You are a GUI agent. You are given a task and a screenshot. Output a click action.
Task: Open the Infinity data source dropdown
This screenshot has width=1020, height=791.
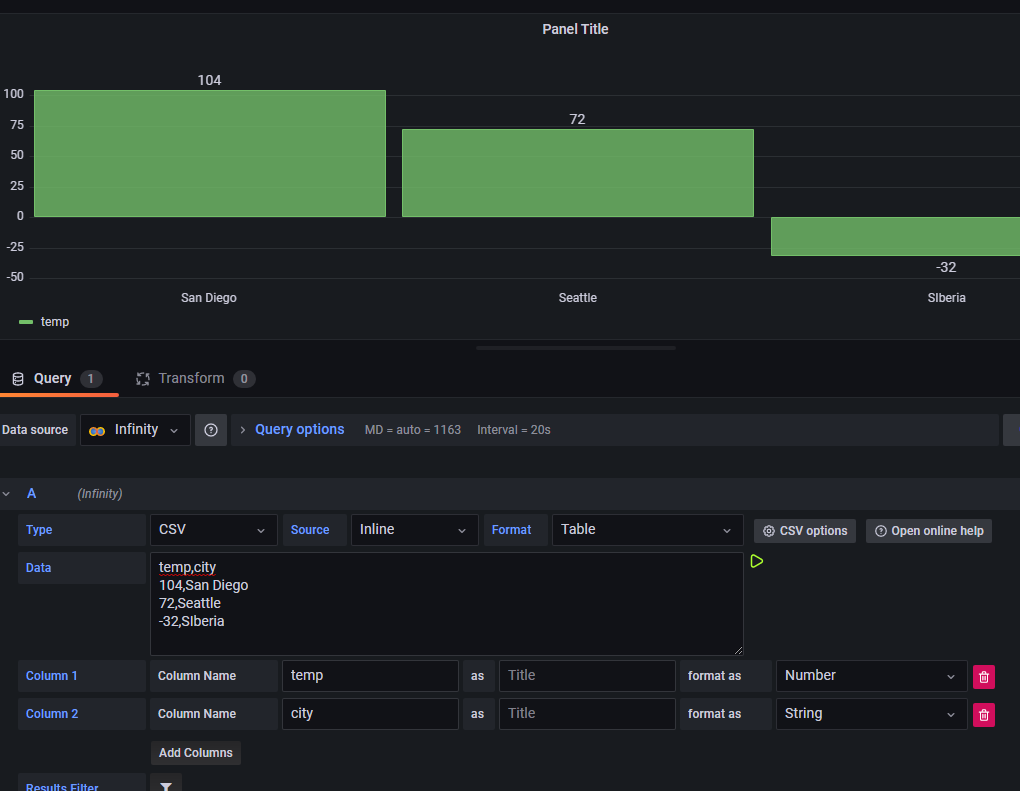[135, 430]
